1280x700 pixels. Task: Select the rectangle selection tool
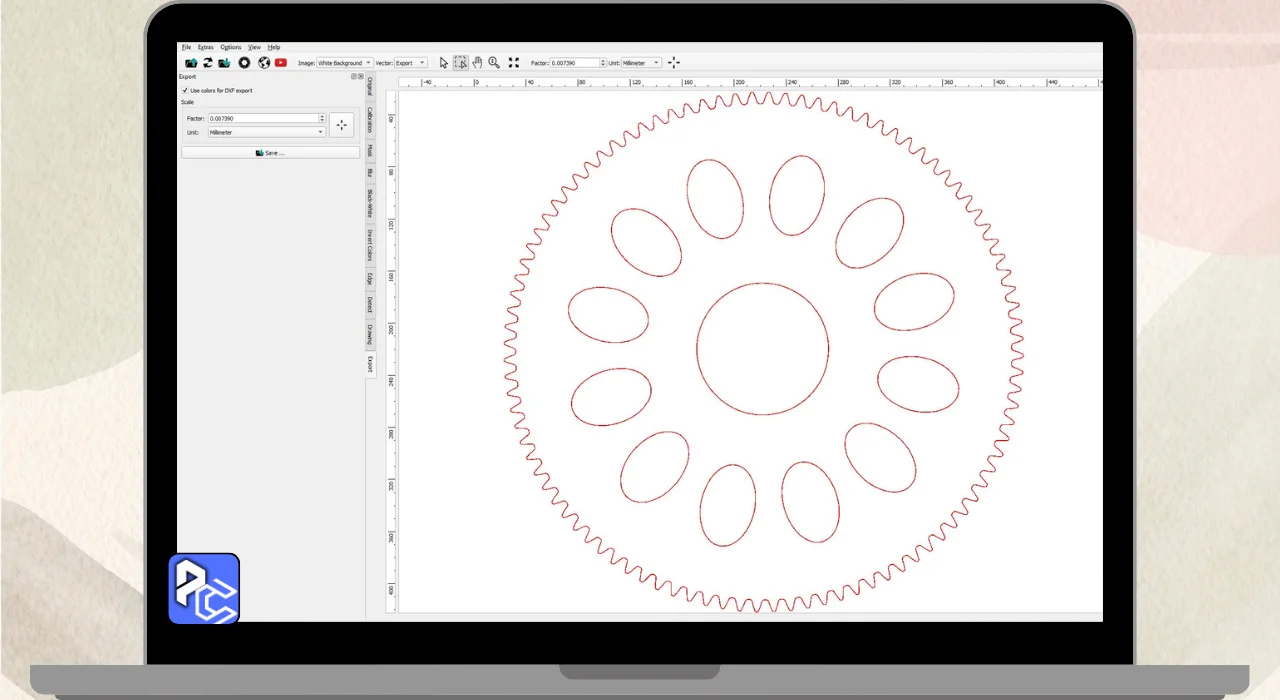(x=460, y=63)
